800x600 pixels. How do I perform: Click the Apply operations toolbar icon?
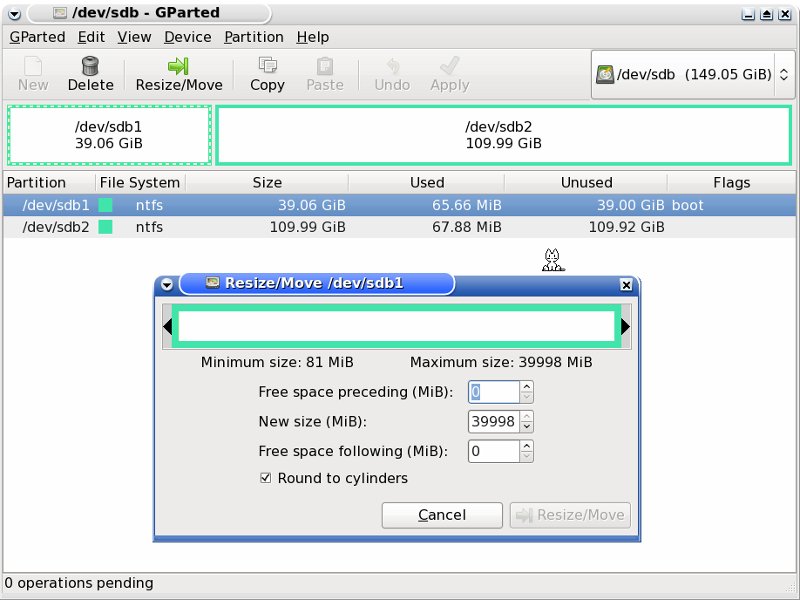tap(449, 66)
